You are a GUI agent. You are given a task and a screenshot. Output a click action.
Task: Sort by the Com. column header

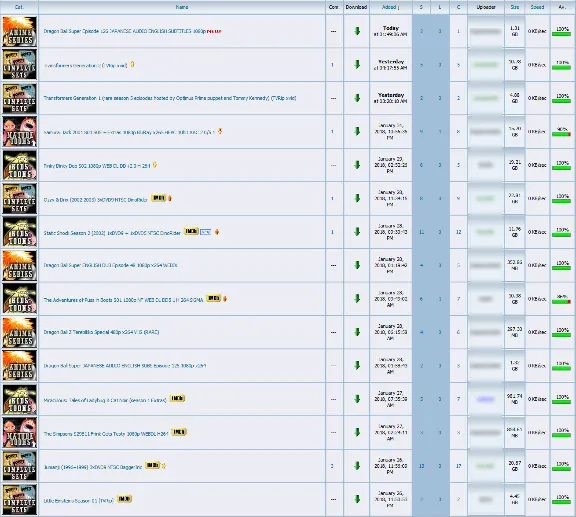coord(334,7)
